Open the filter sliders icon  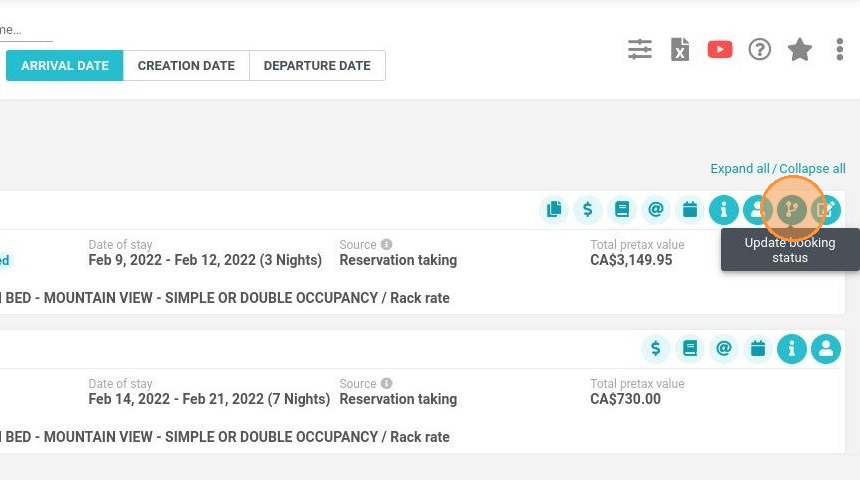tap(640, 49)
